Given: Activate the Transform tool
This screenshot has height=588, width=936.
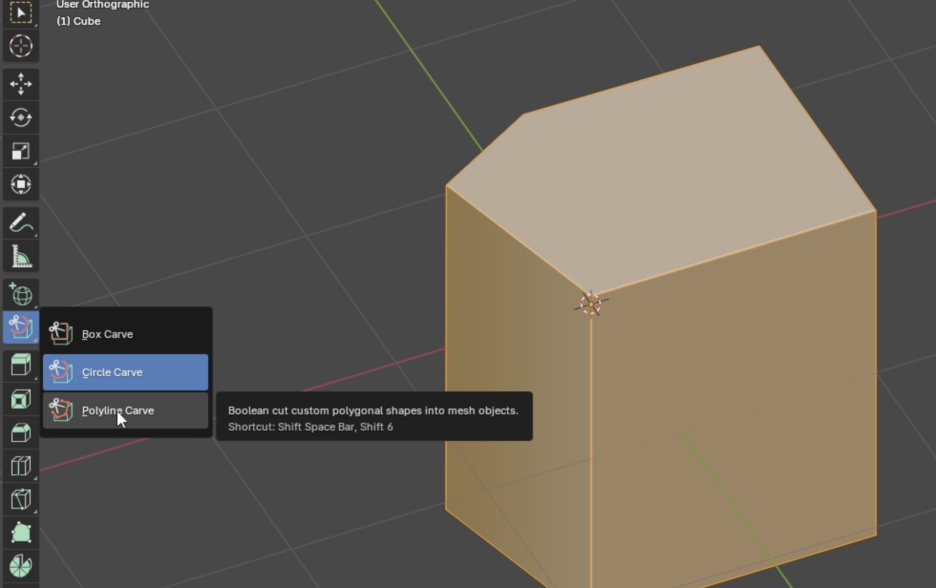Looking at the screenshot, I should 21,184.
